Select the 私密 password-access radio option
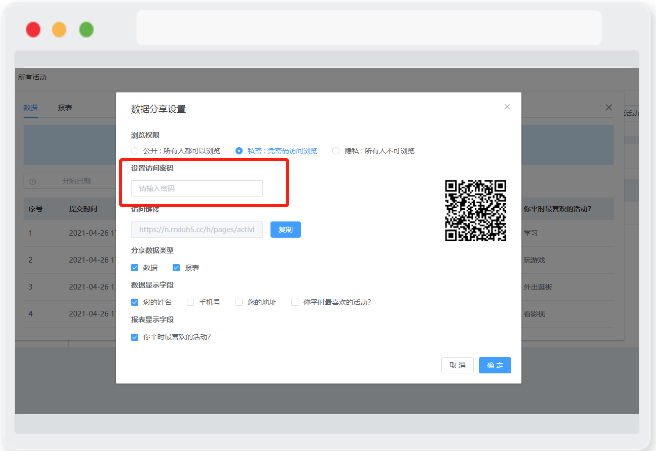The image size is (656, 451). [239, 151]
